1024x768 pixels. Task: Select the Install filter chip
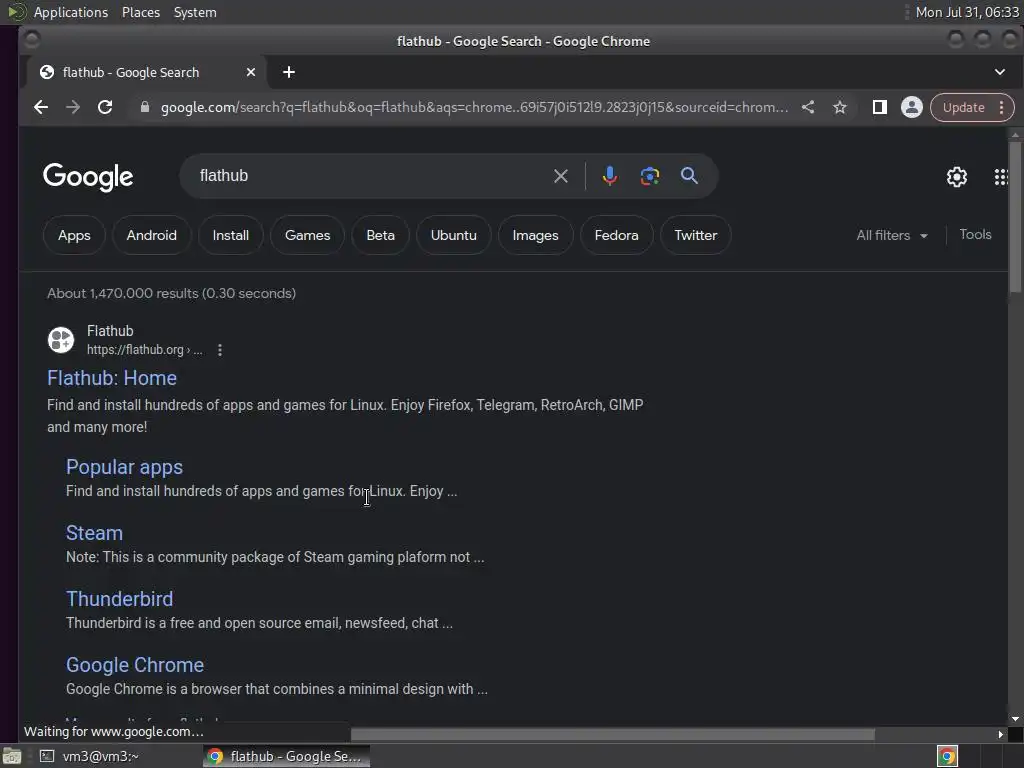pos(231,235)
